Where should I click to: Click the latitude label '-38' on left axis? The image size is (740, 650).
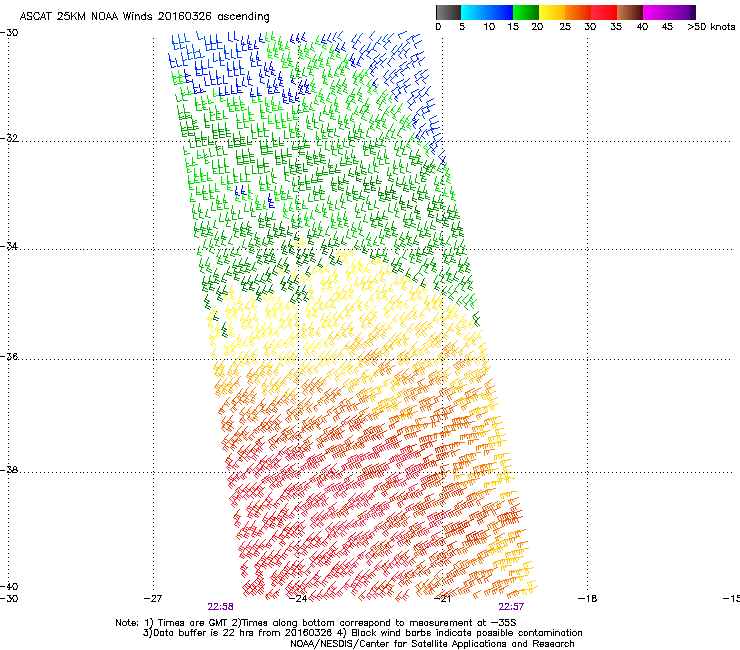click(9, 470)
